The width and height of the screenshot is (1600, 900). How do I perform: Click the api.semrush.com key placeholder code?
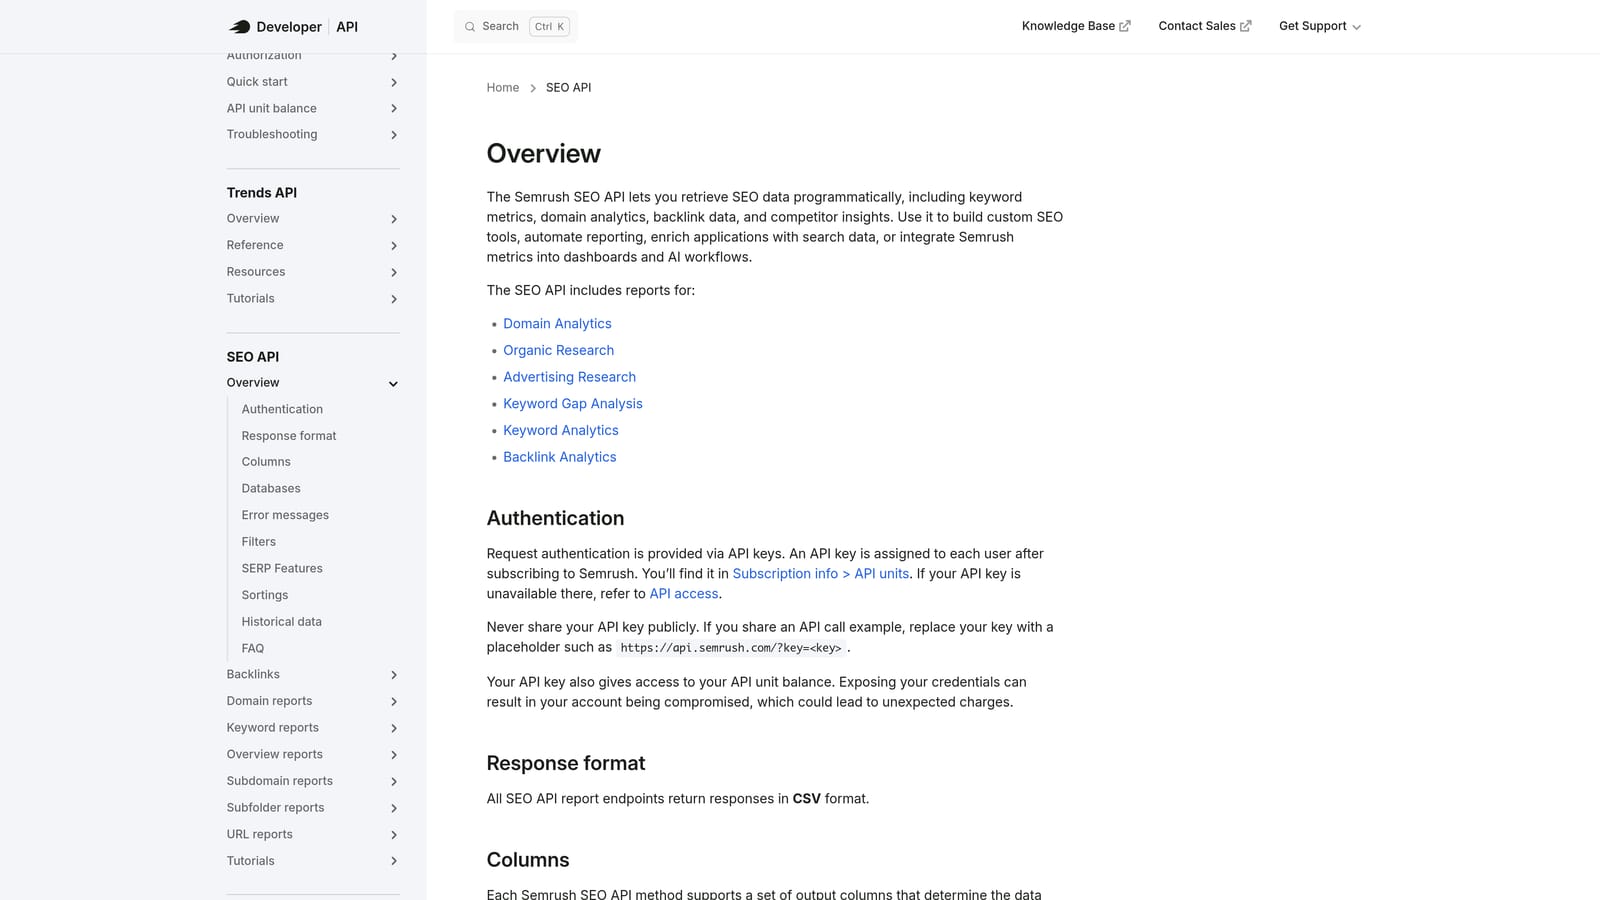pos(731,648)
